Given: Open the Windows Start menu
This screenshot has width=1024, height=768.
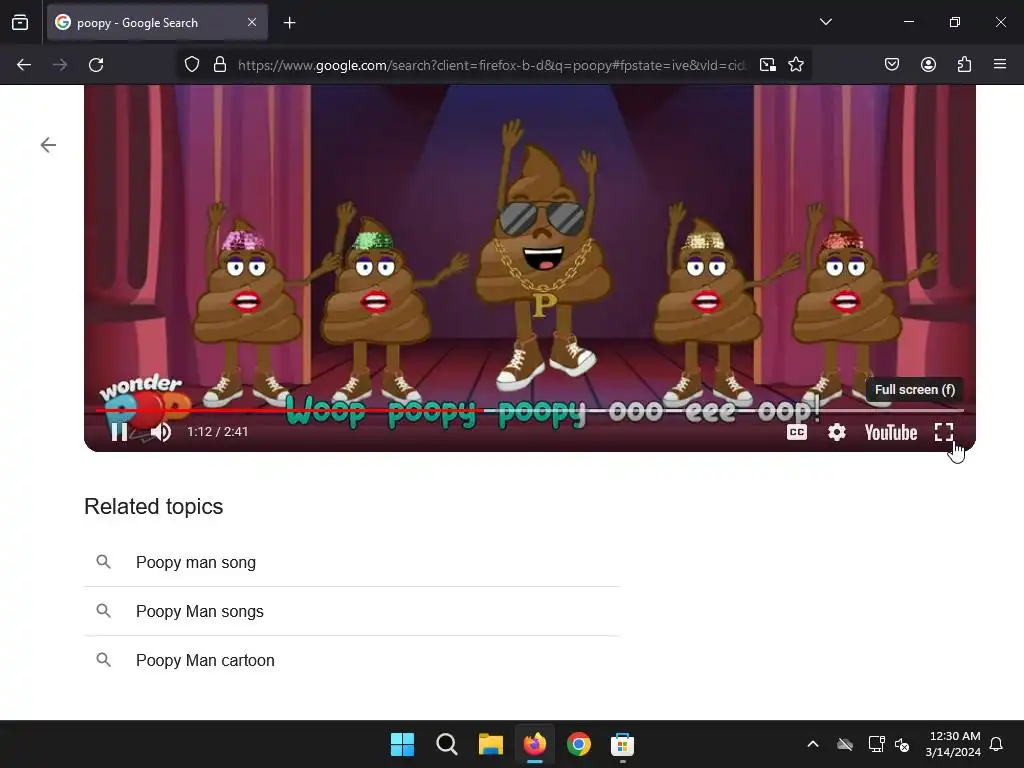Looking at the screenshot, I should click(402, 744).
